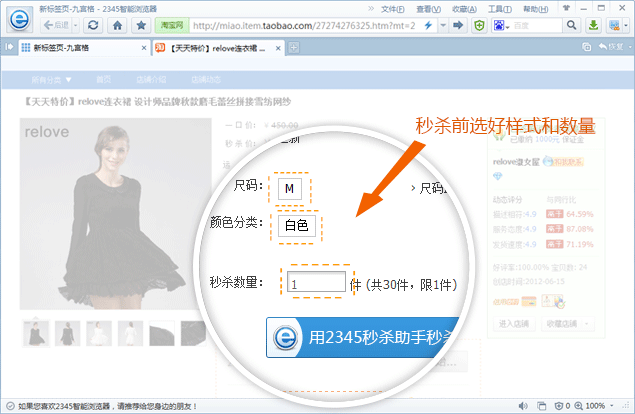The image size is (635, 414).
Task: Expand the back button history dropdown
Action: (x=74, y=24)
